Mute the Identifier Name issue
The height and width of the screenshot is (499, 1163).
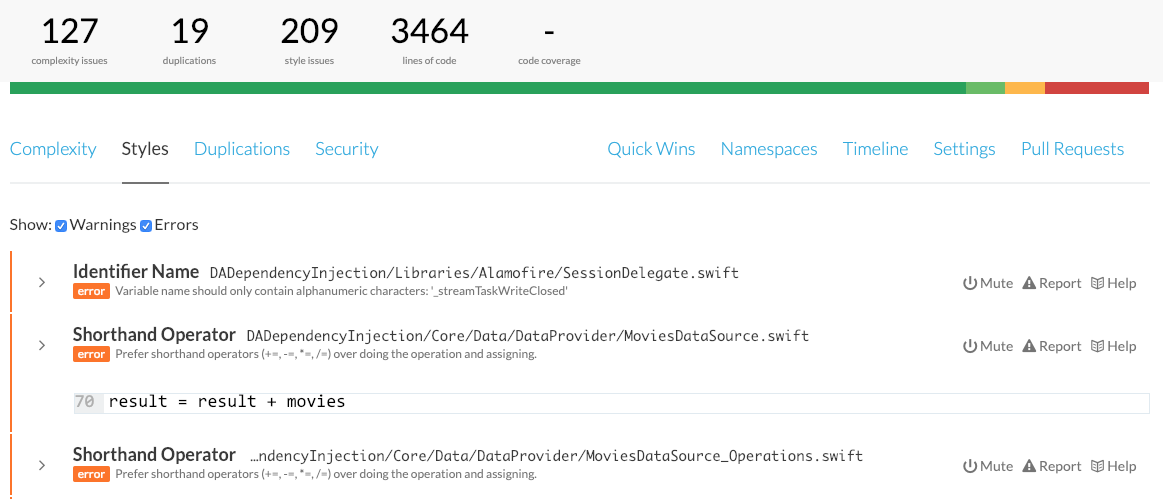pyautogui.click(x=988, y=283)
